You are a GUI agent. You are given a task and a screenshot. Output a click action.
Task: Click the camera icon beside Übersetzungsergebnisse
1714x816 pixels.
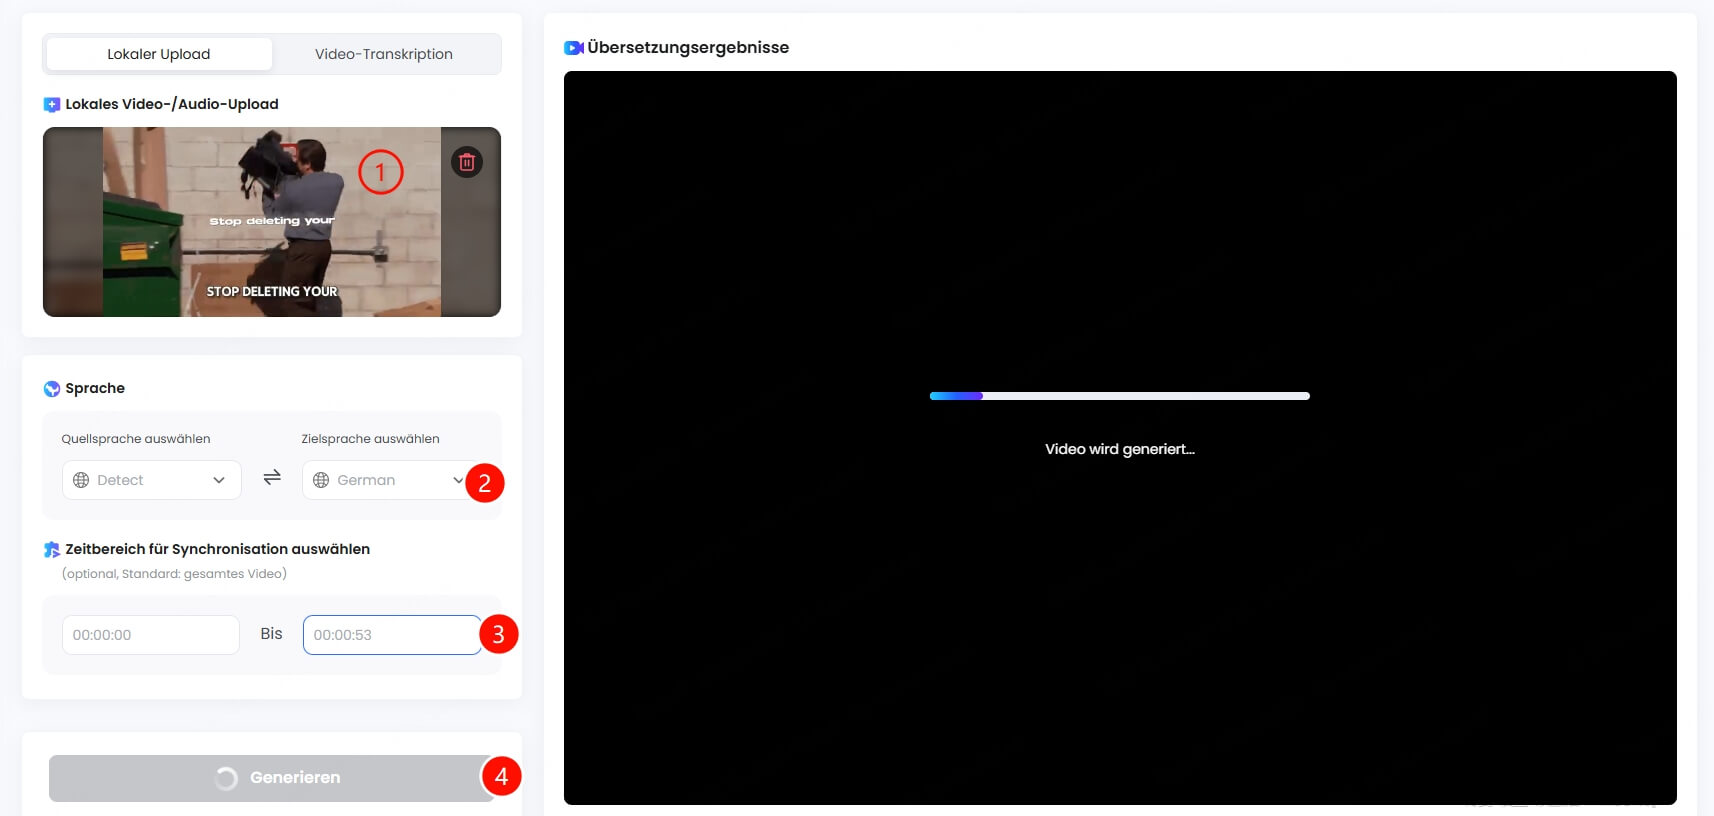pyautogui.click(x=573, y=48)
